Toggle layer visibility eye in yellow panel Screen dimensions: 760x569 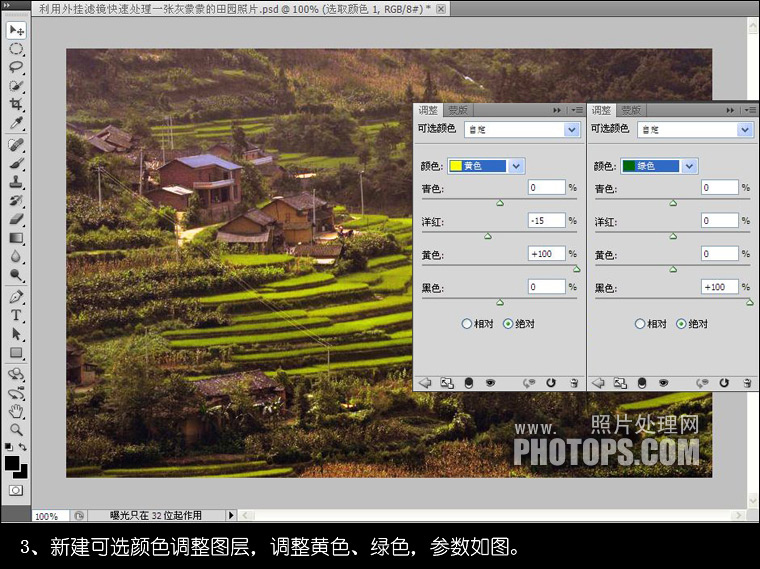pyautogui.click(x=491, y=383)
